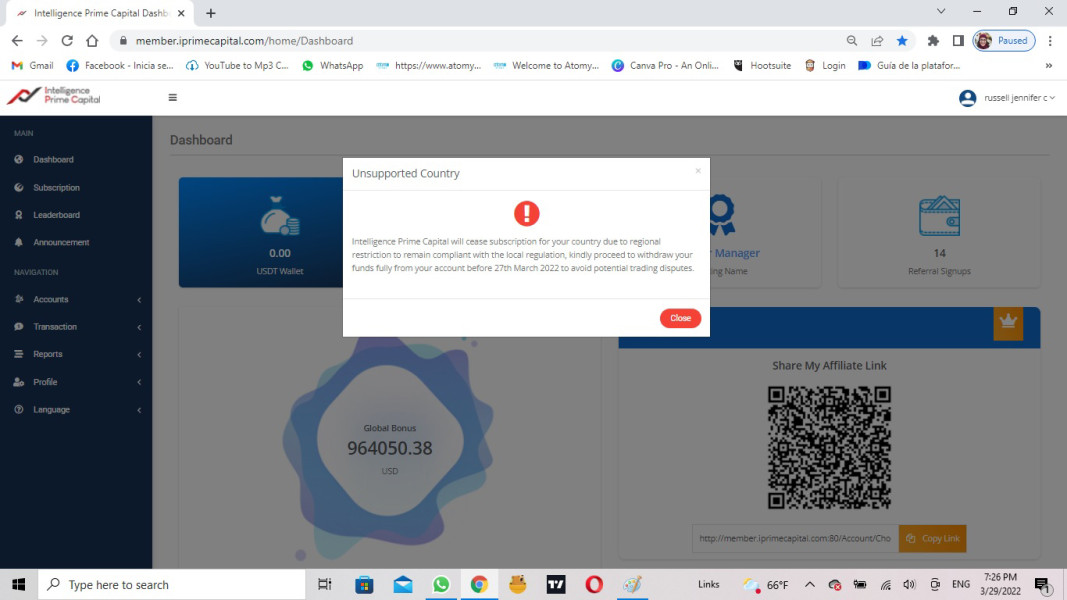Screen dimensions: 1067x600
Task: Click the browser back arrow
Action: point(17,41)
